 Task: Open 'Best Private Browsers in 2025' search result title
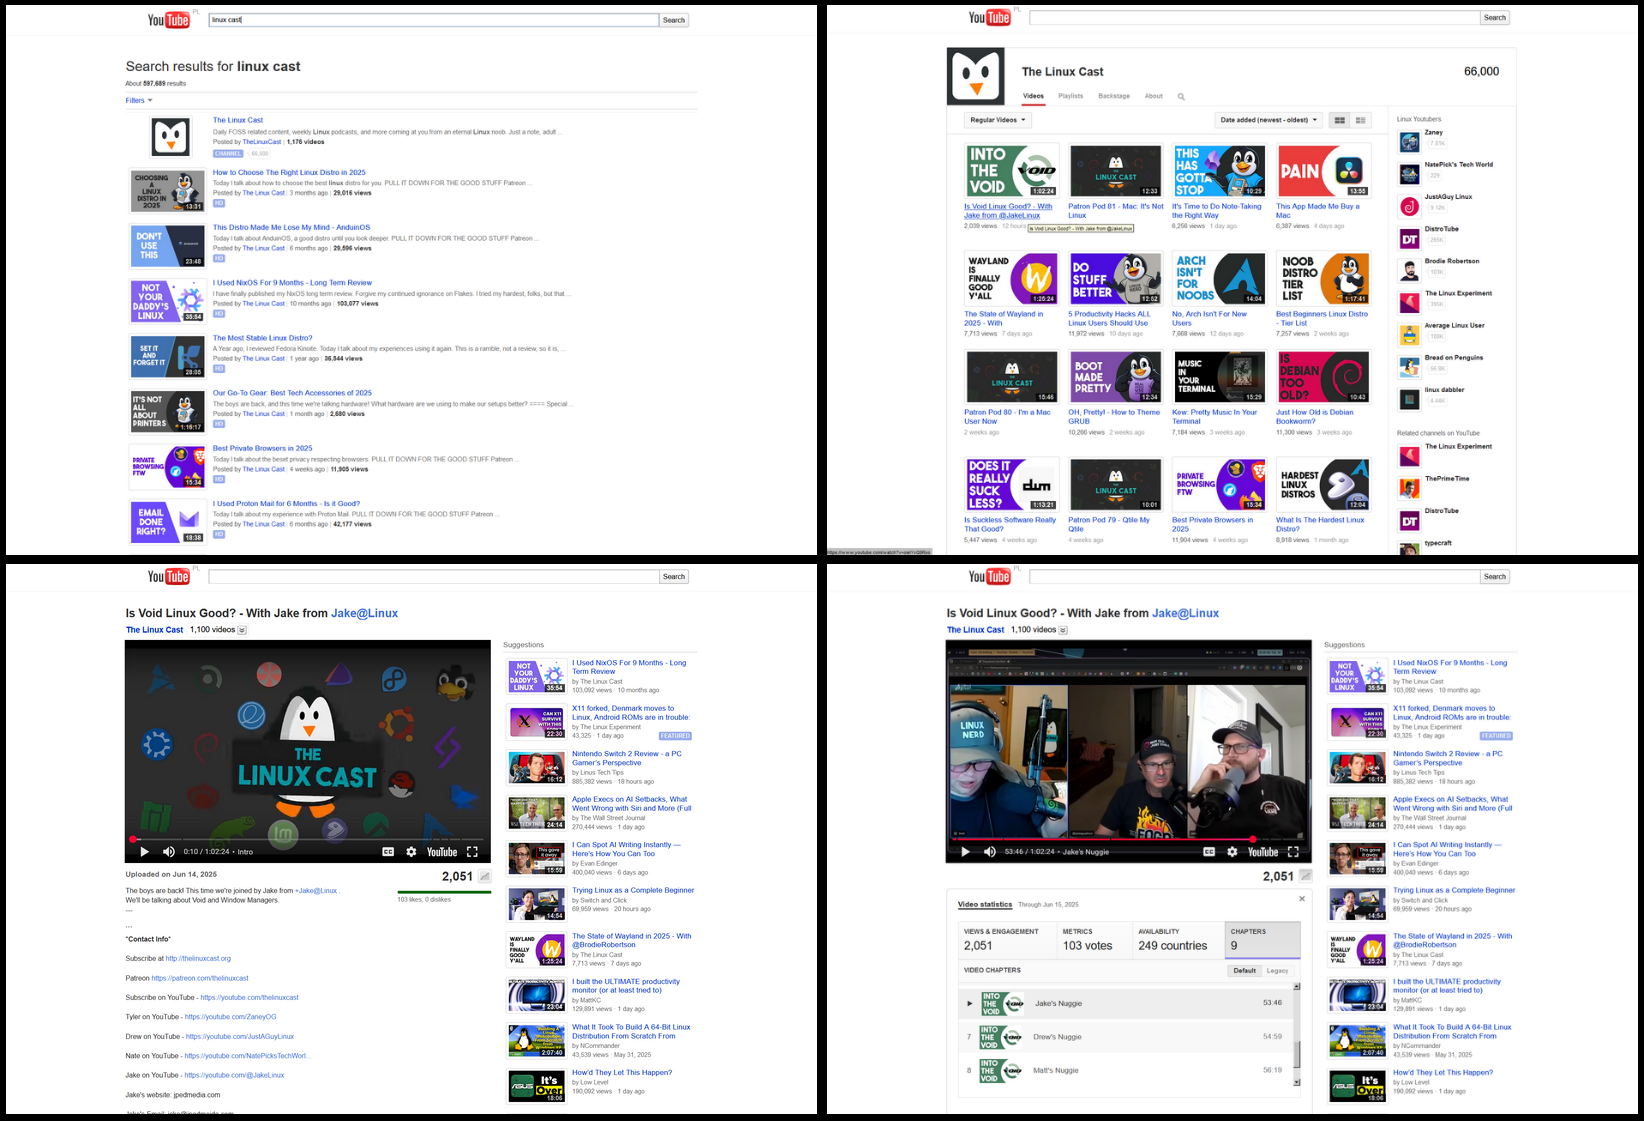(262, 449)
